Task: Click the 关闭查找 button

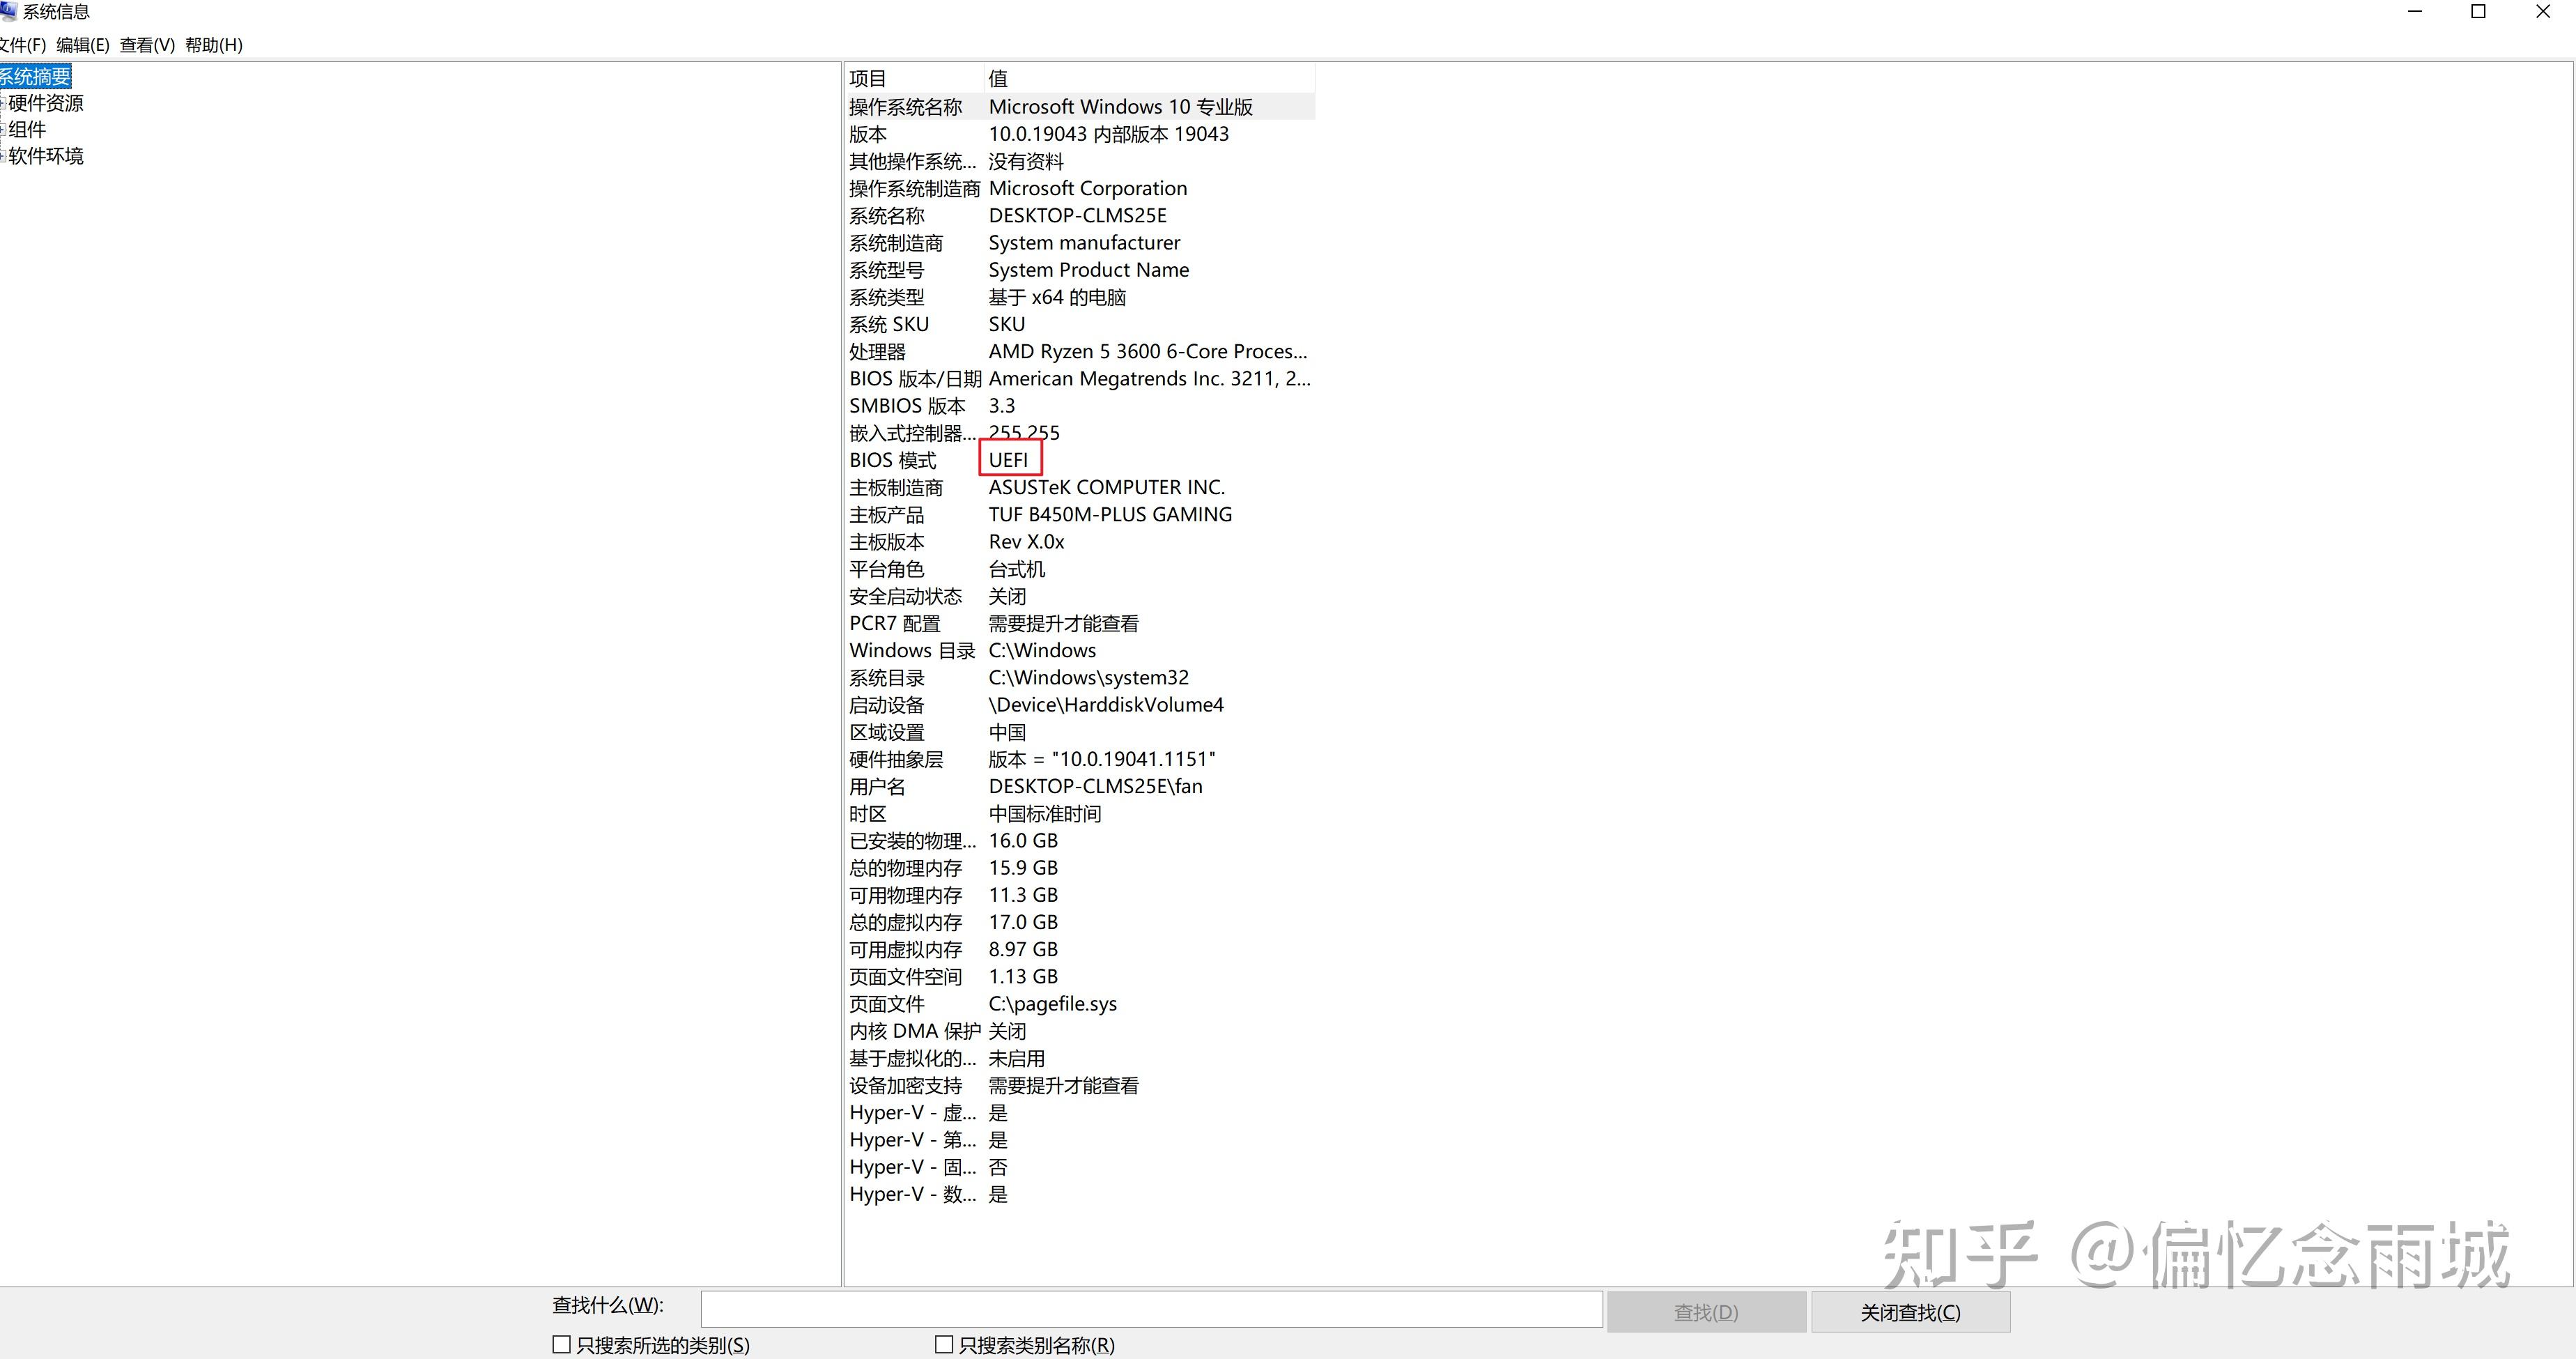Action: pyautogui.click(x=1910, y=1312)
